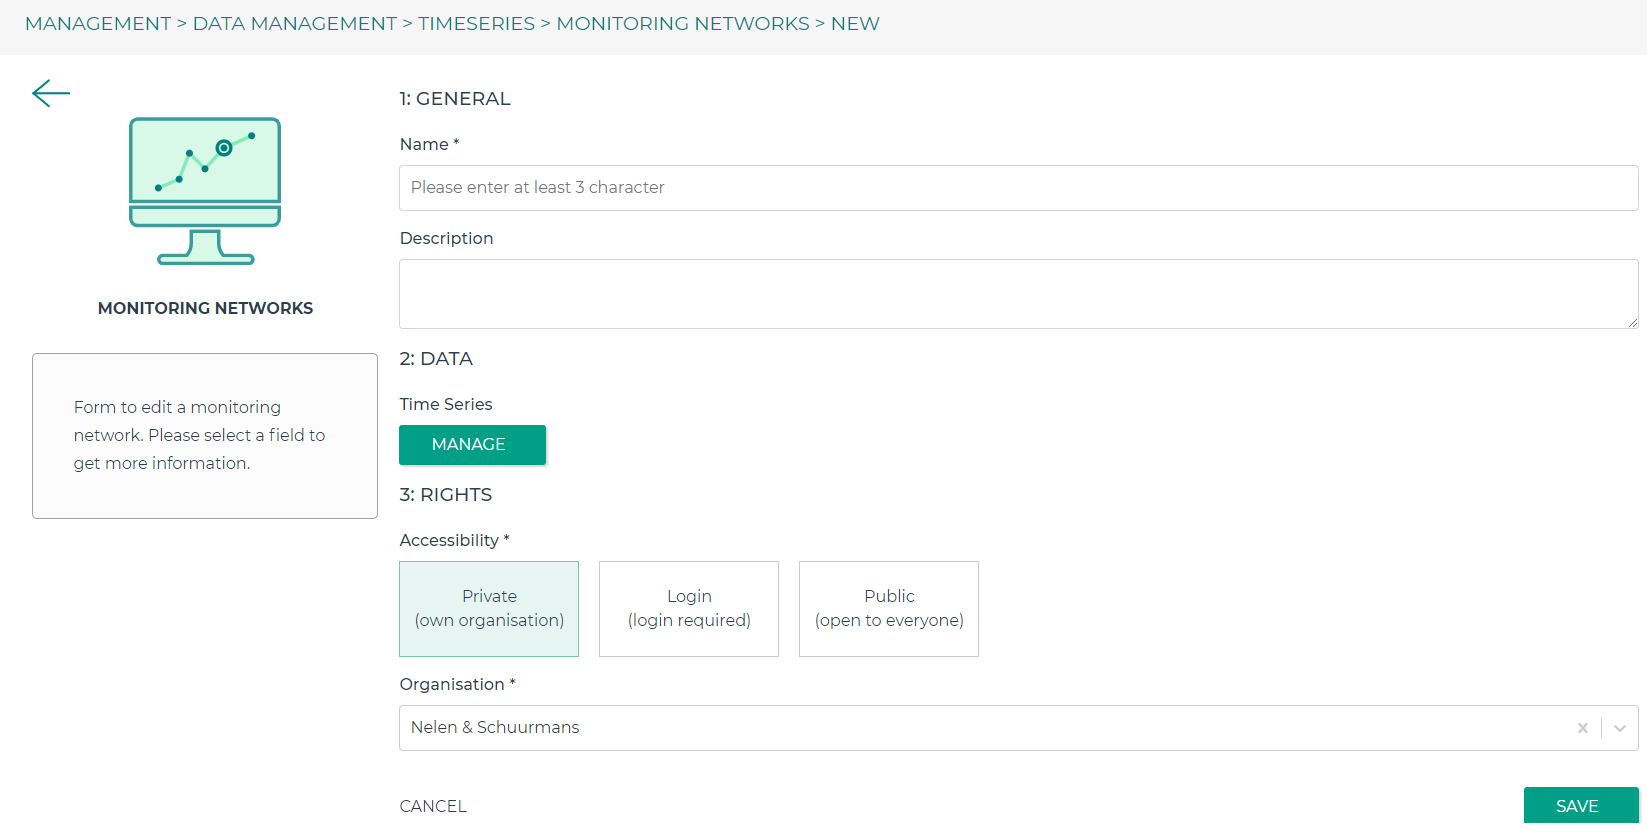Open the MANAGEMENT breadcrumb
This screenshot has height=833, width=1647.
click(x=98, y=24)
